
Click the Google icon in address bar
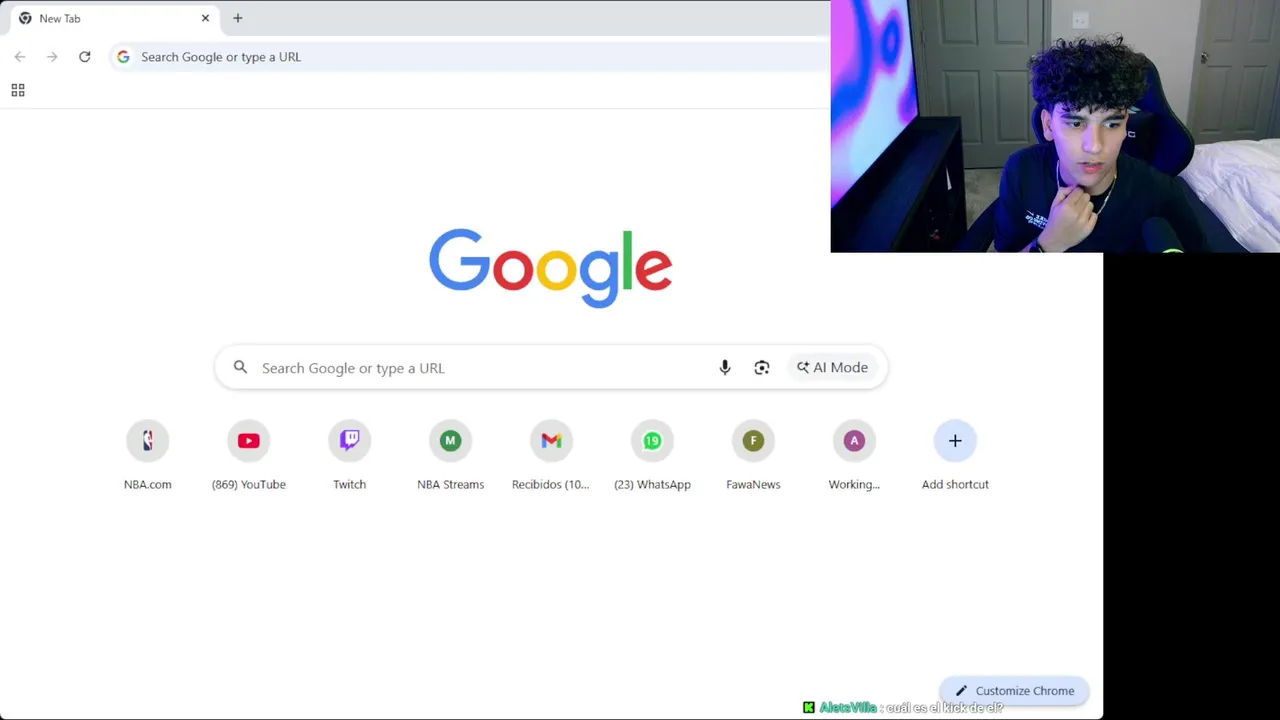tap(123, 57)
